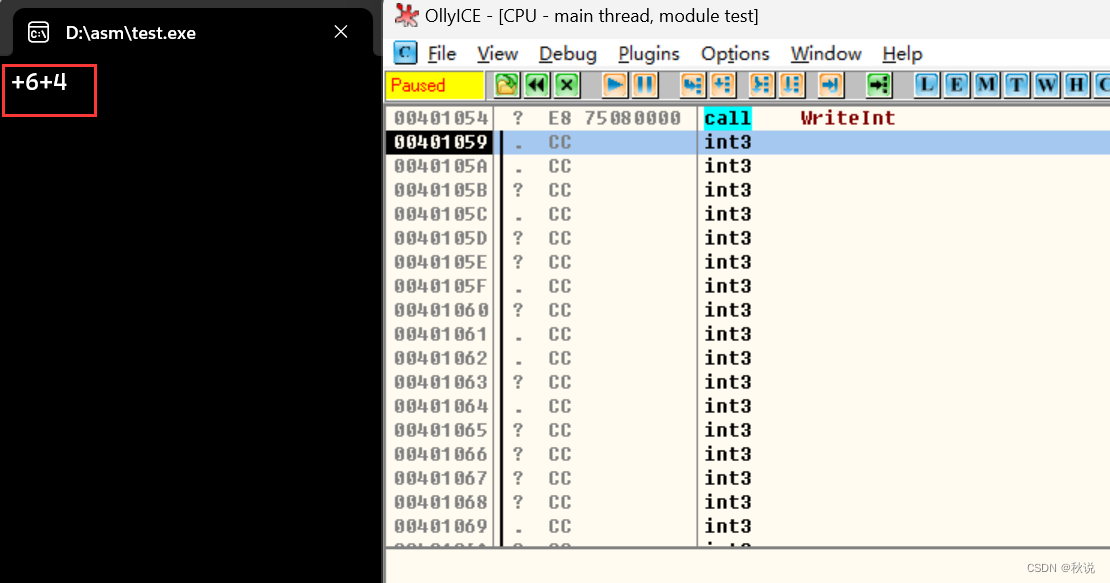Click the +6+4 console output text

coord(39,82)
